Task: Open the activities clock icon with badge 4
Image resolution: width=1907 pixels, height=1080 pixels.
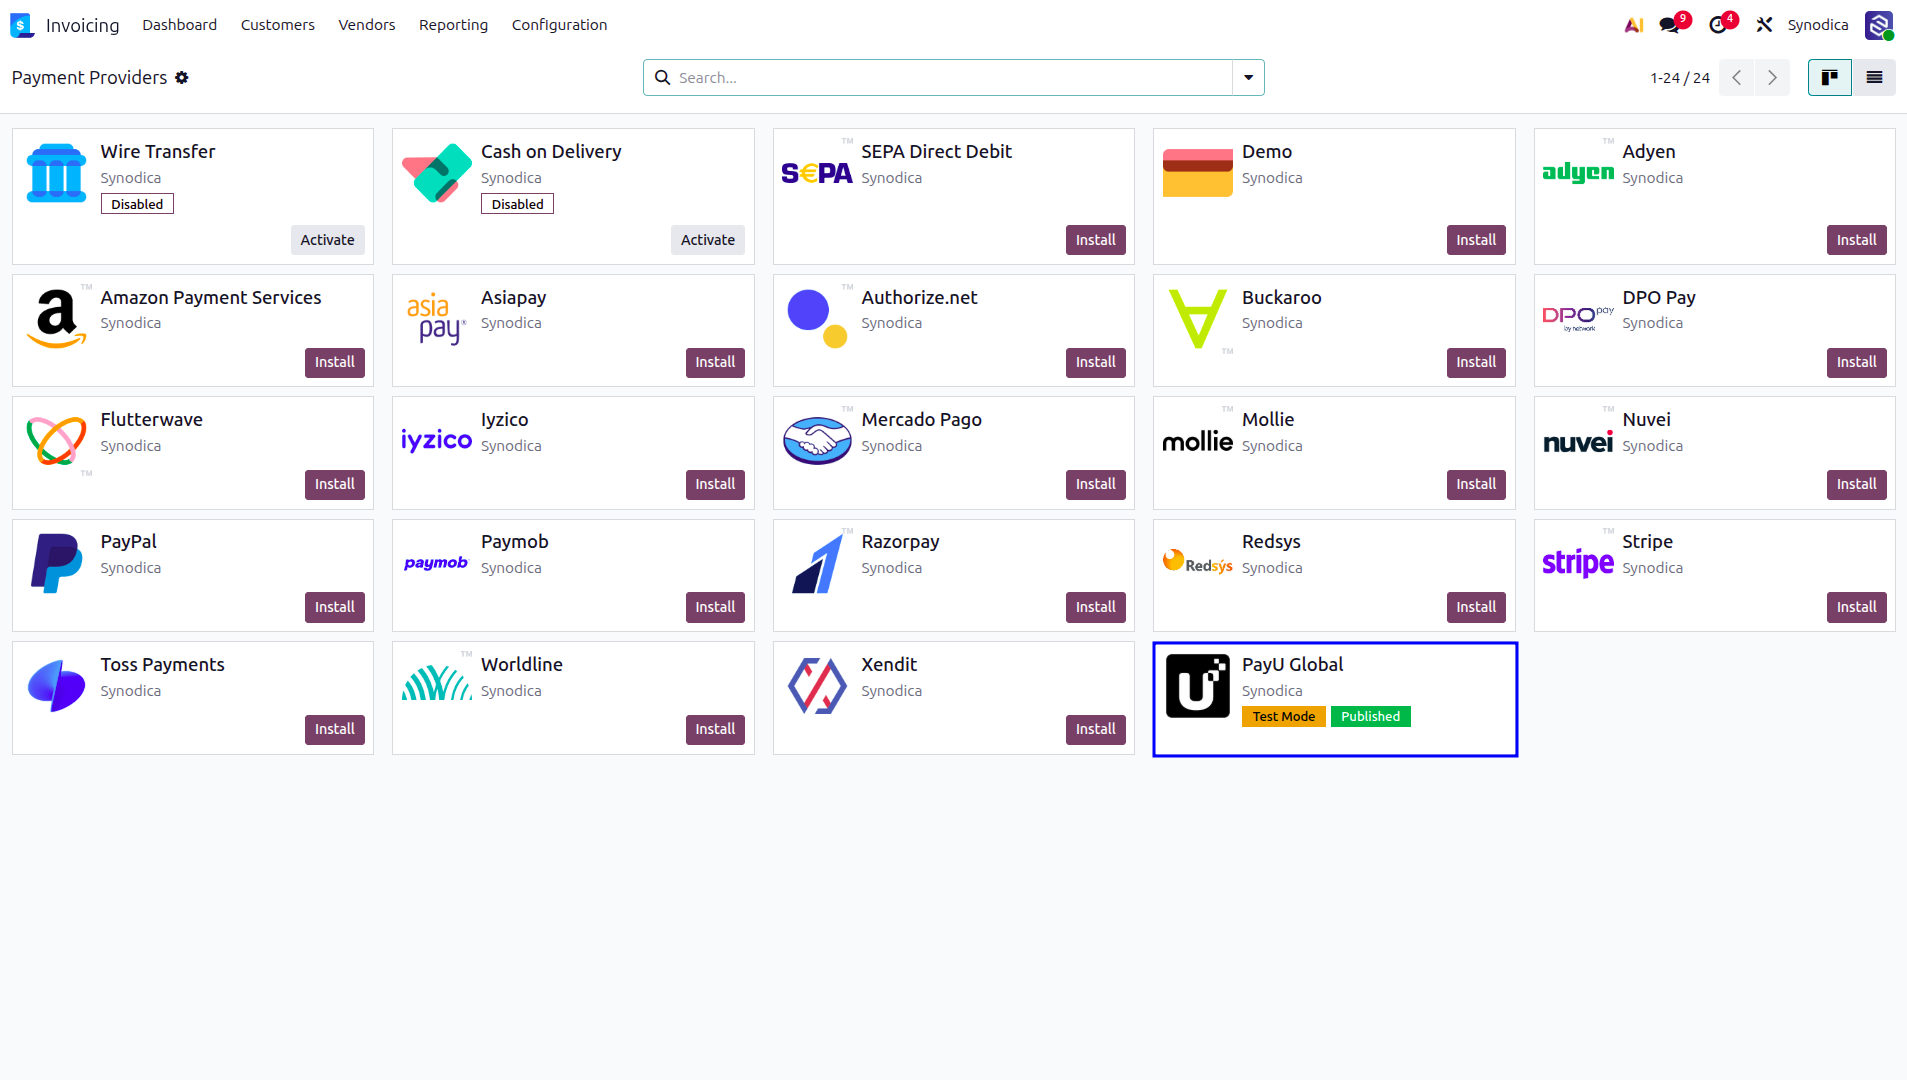Action: tap(1719, 25)
